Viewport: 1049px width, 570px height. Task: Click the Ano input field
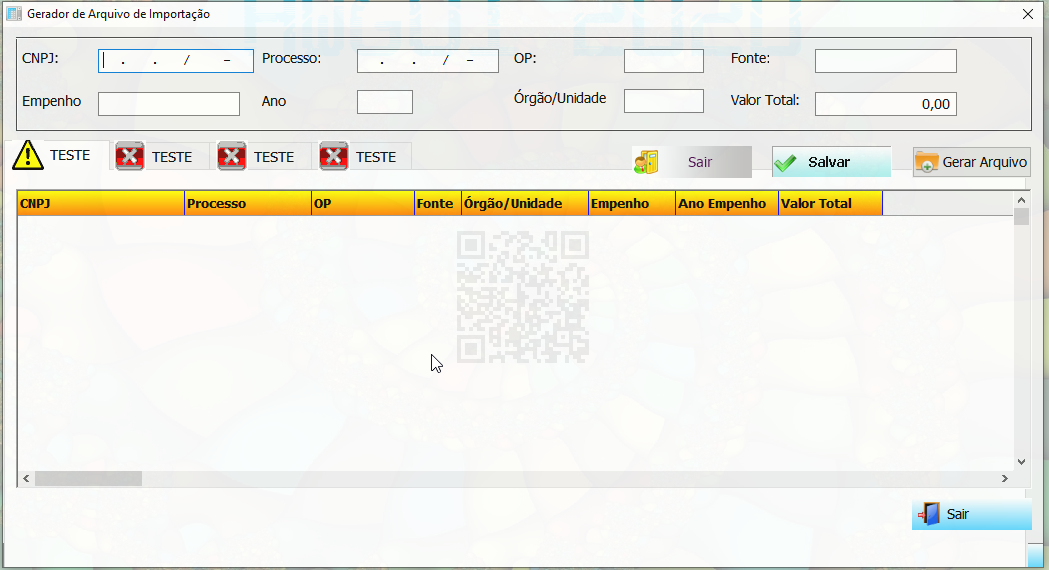point(385,102)
